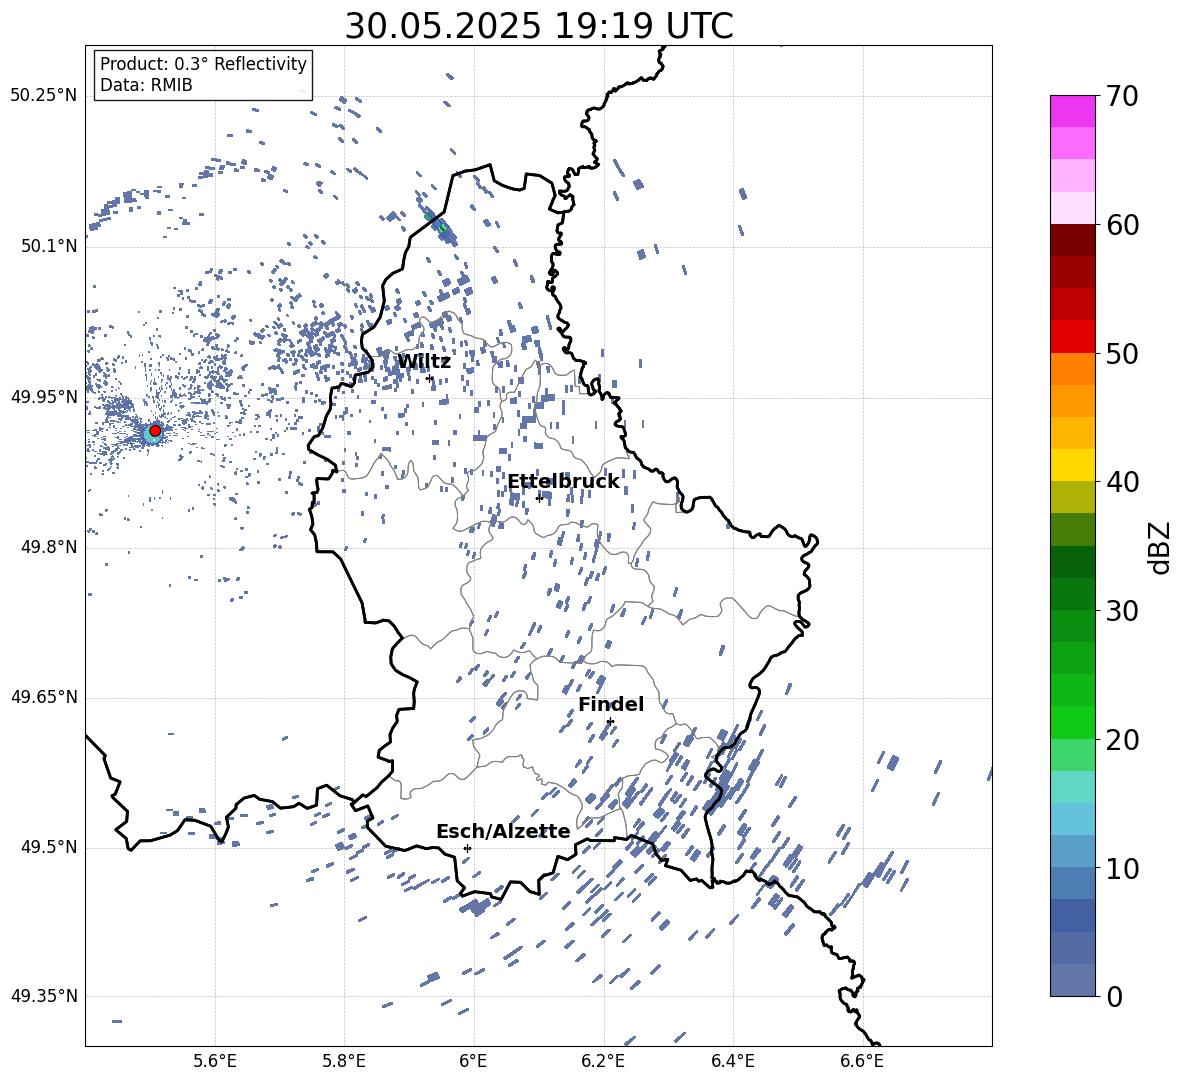Click the 50.1°N latitude label
The width and height of the screenshot is (1184, 1081).
tap(48, 246)
